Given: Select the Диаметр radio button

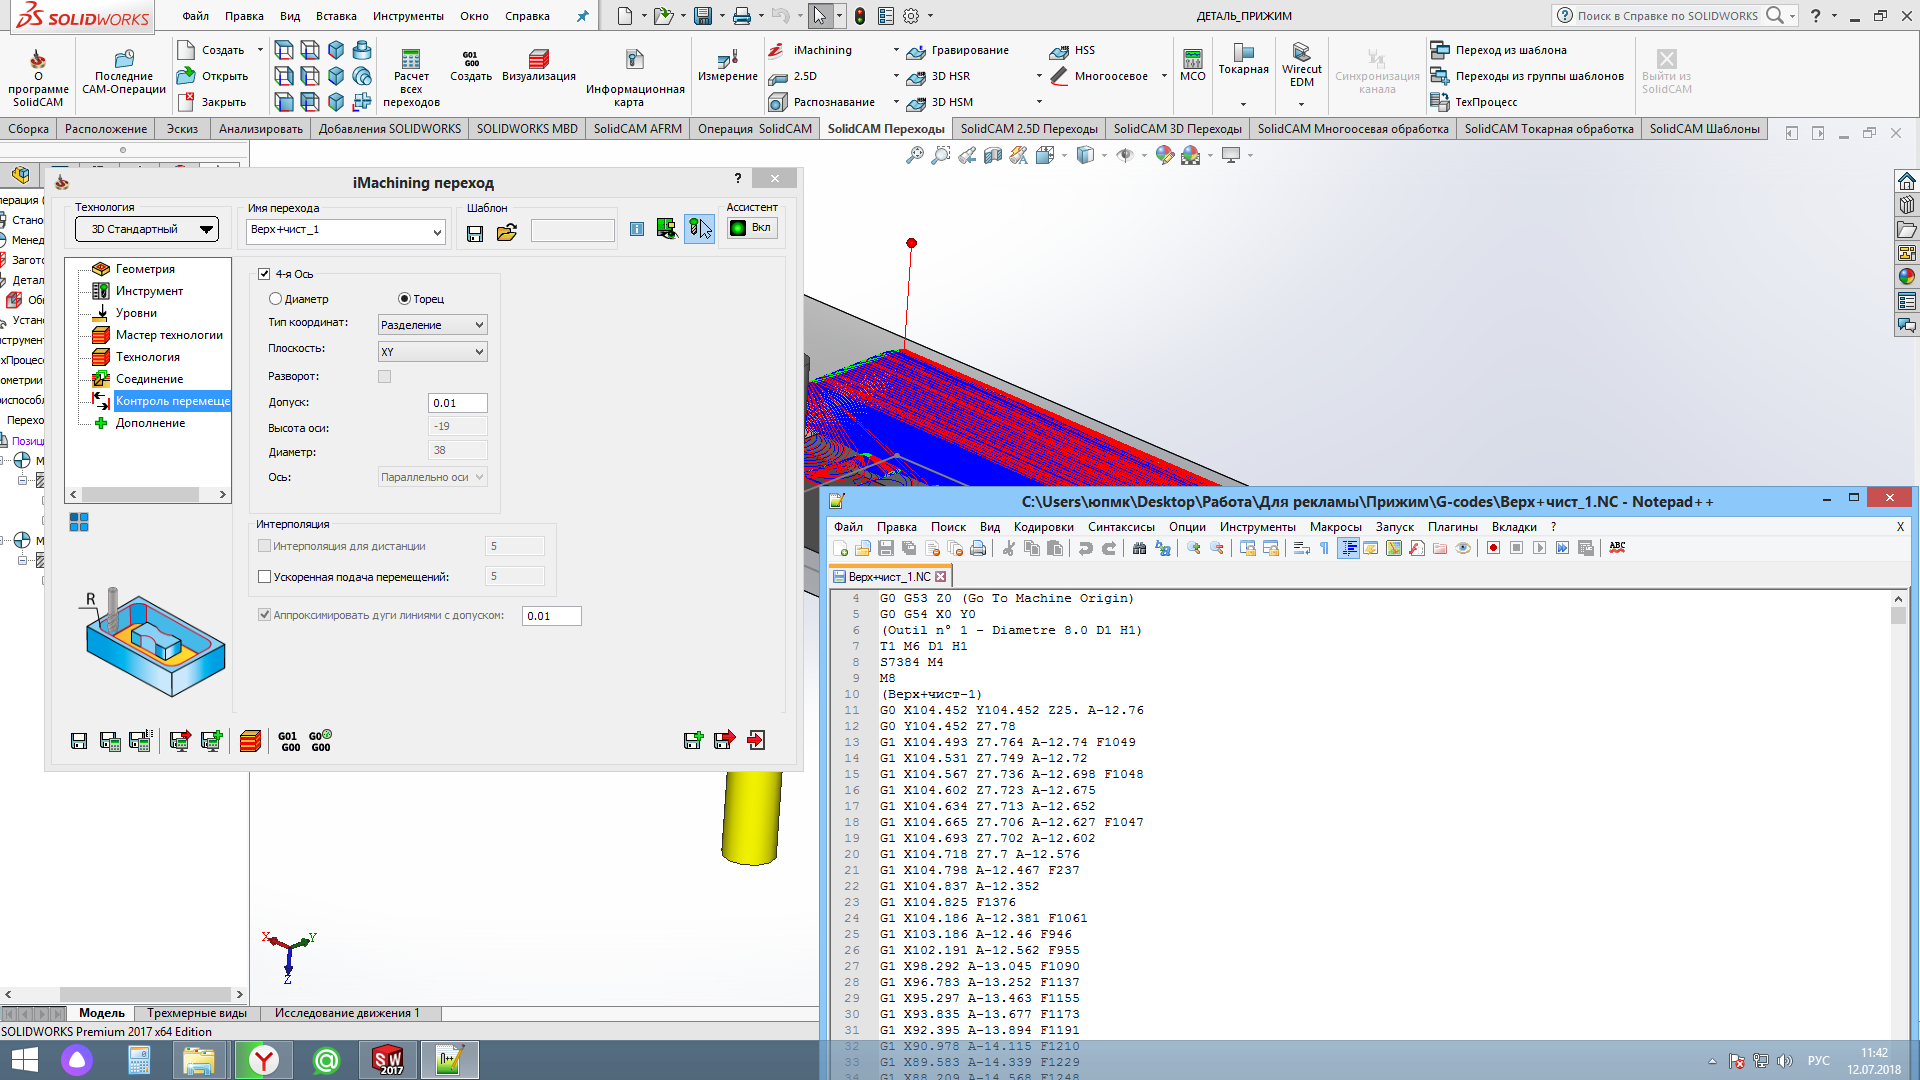Looking at the screenshot, I should (275, 299).
